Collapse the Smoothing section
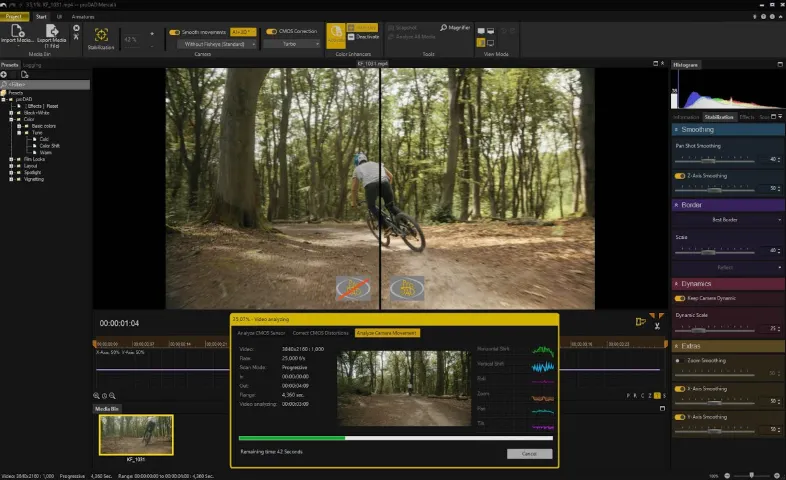The width and height of the screenshot is (786, 480). tap(676, 130)
